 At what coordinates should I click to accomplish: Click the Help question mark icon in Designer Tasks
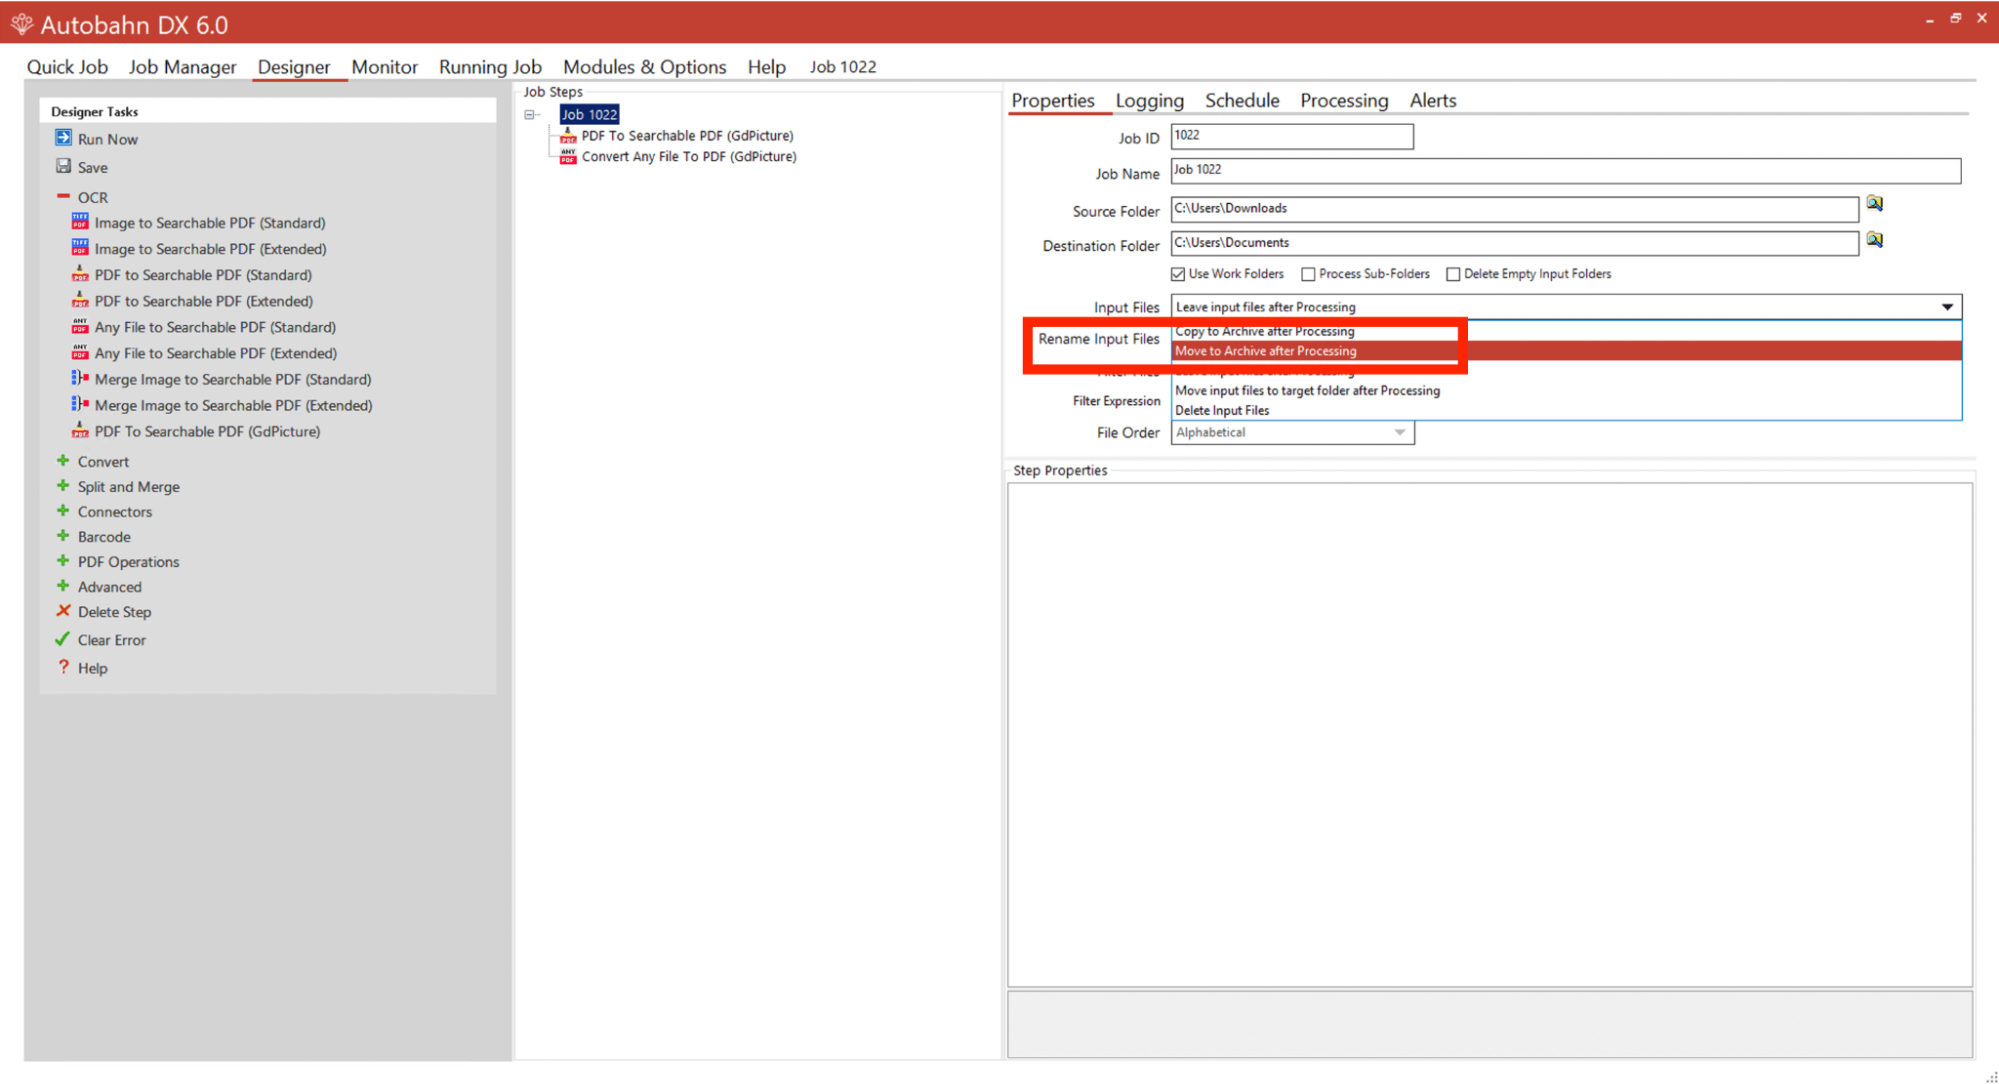[x=63, y=667]
